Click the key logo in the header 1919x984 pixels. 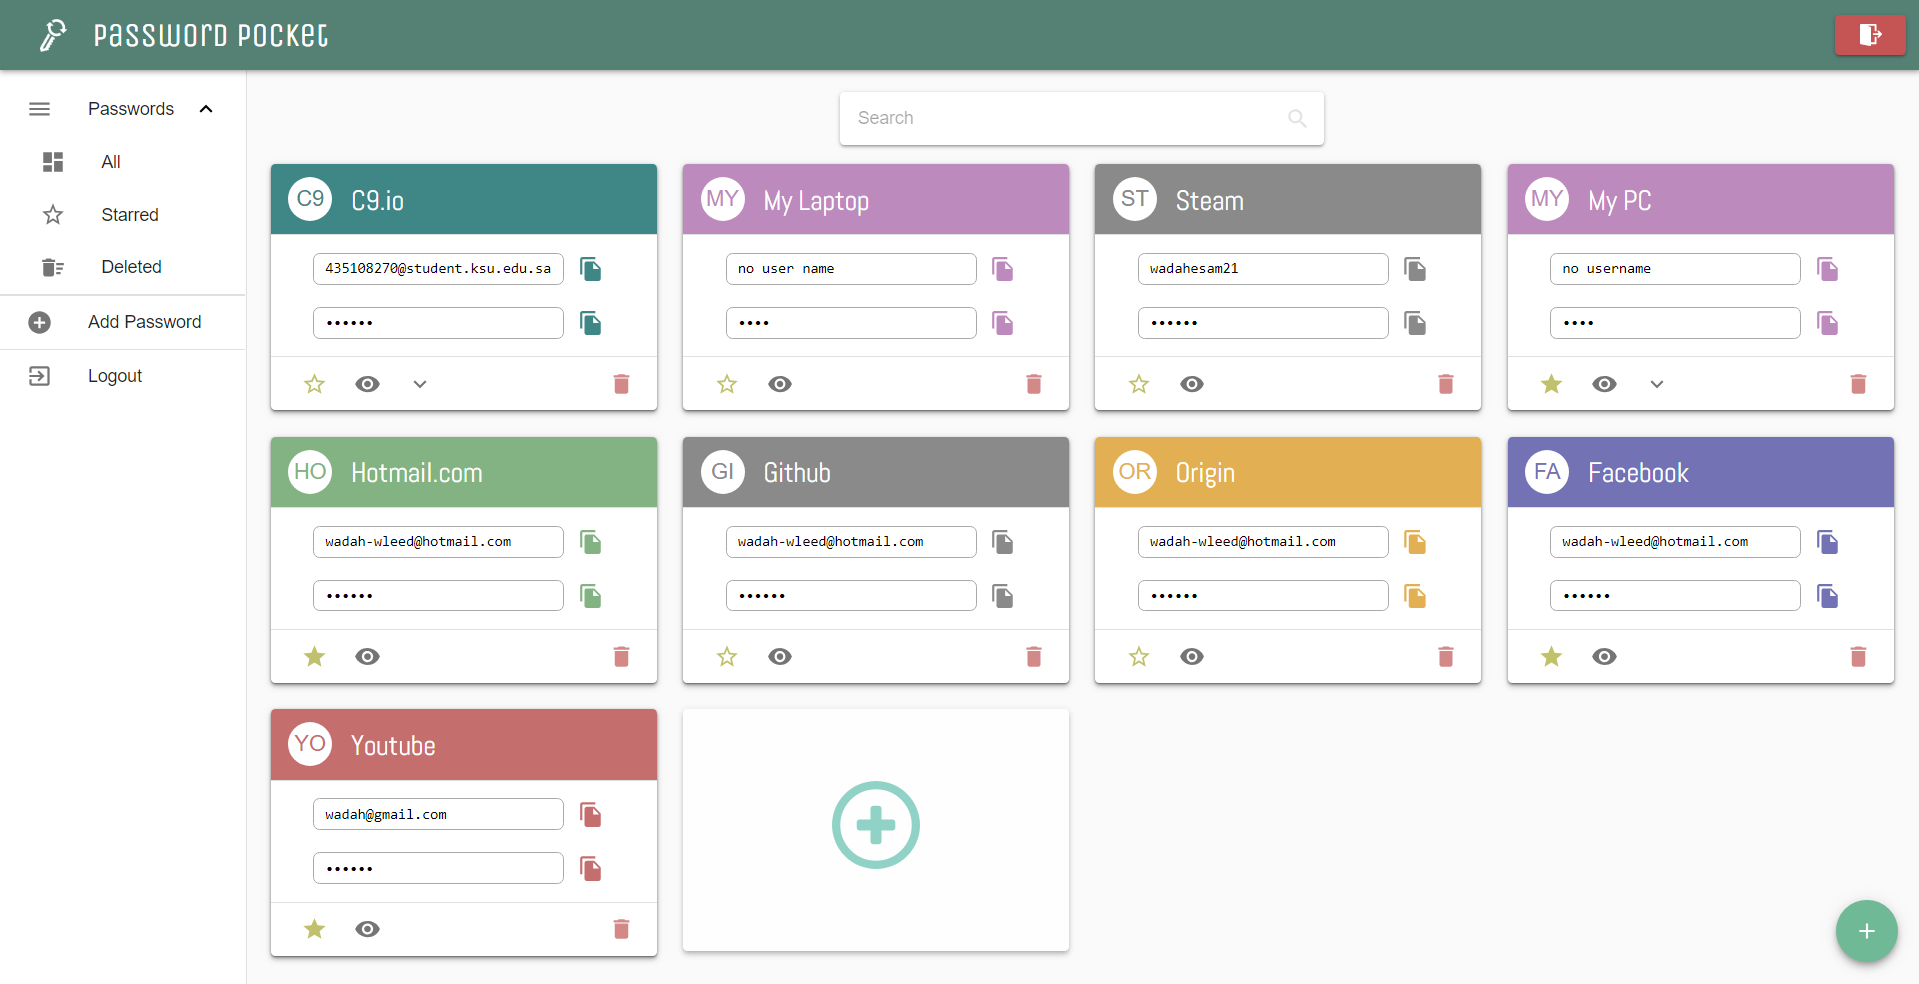click(53, 35)
